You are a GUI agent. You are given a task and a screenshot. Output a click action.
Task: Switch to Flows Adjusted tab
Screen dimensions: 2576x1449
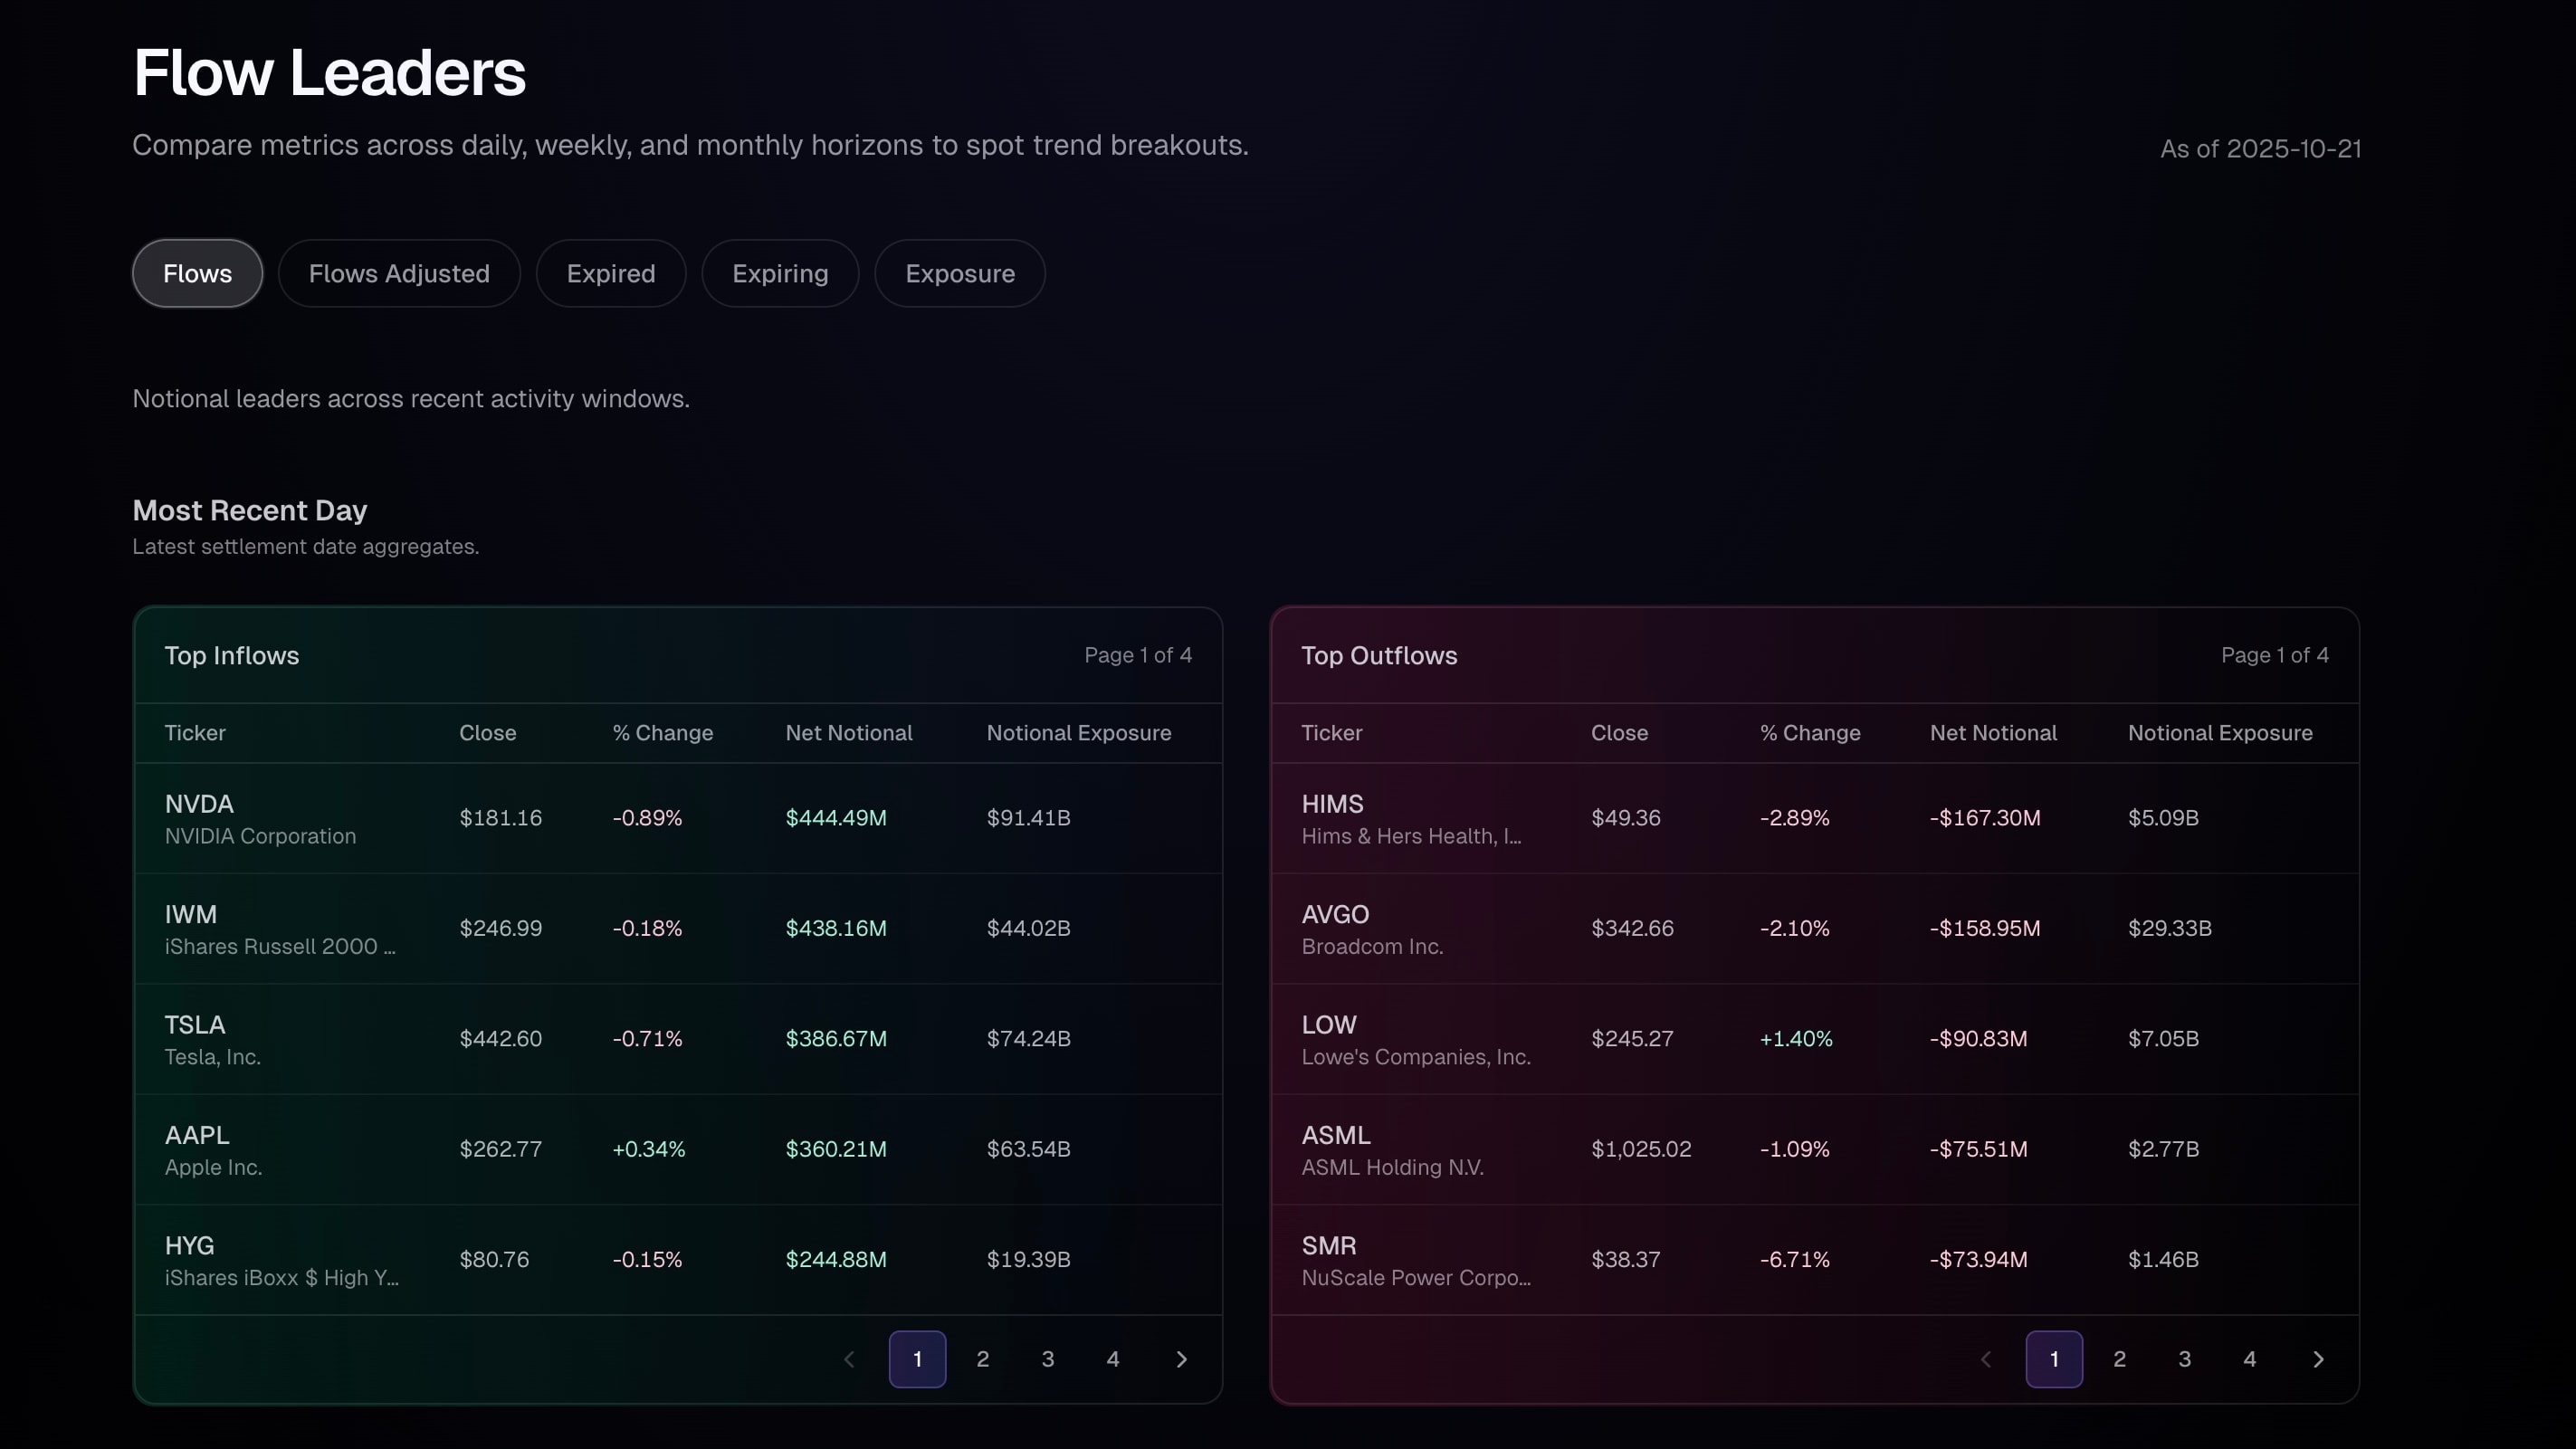coord(399,273)
